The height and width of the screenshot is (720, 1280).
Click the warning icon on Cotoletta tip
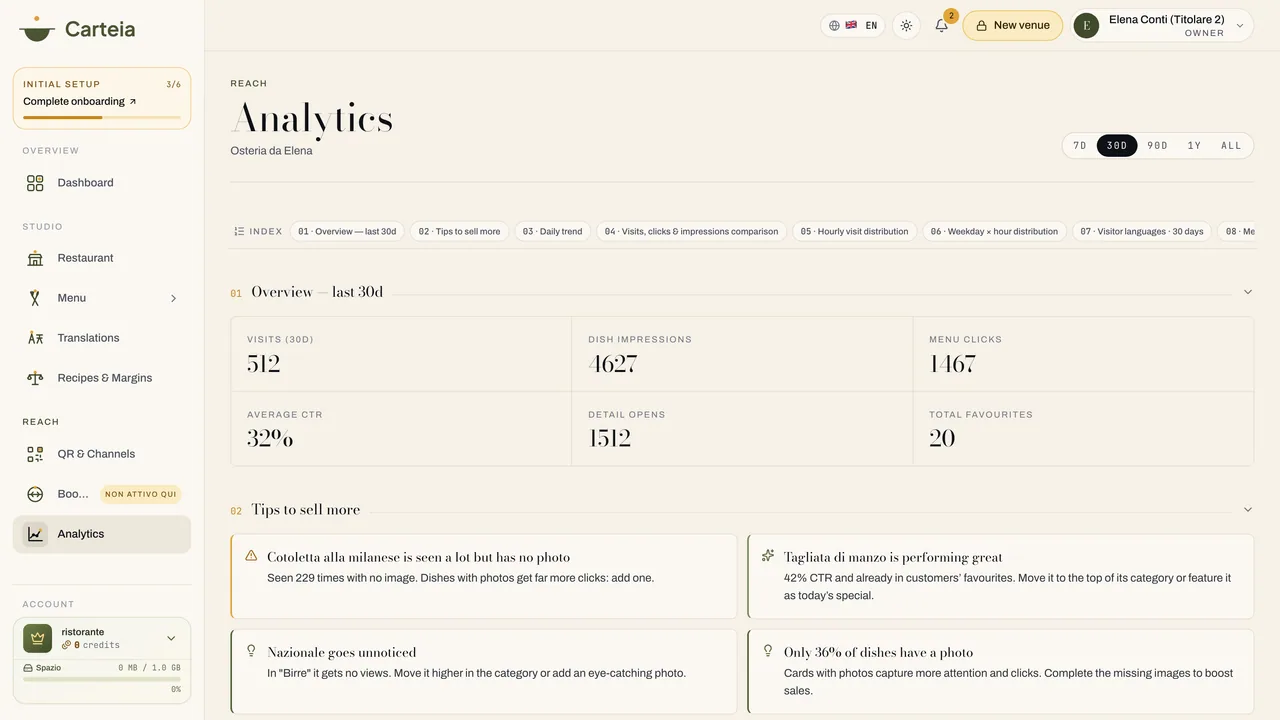251,555
